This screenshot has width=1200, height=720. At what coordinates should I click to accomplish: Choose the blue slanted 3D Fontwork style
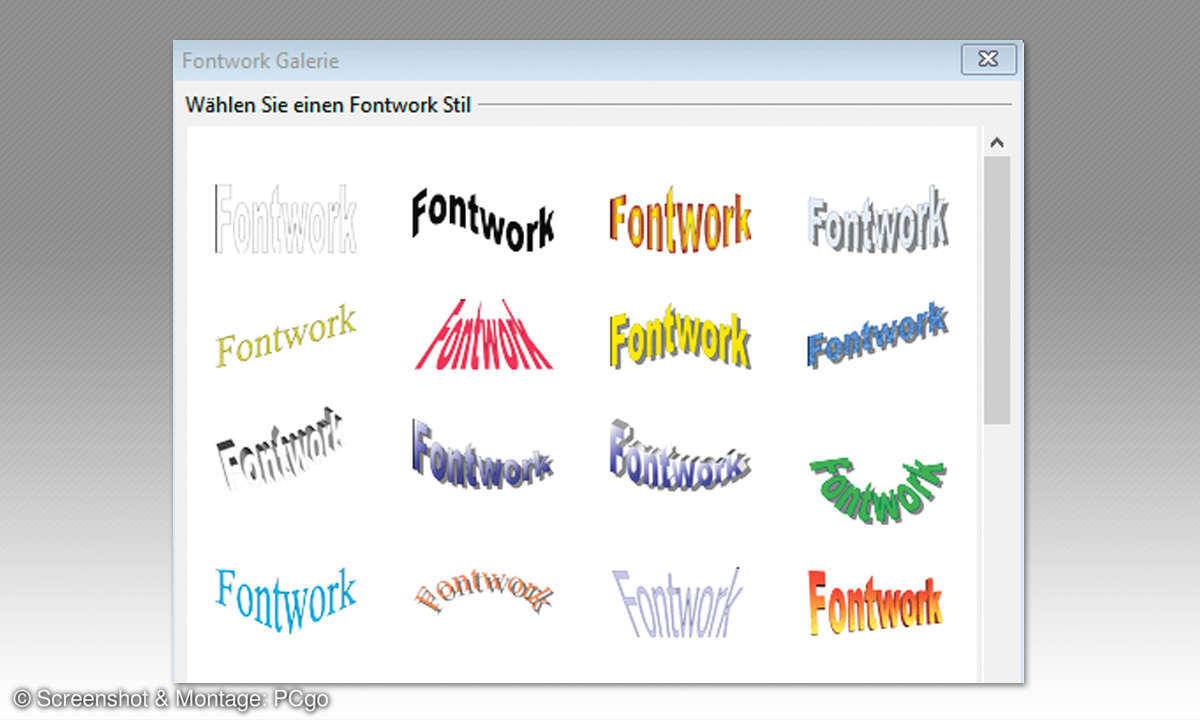878,335
